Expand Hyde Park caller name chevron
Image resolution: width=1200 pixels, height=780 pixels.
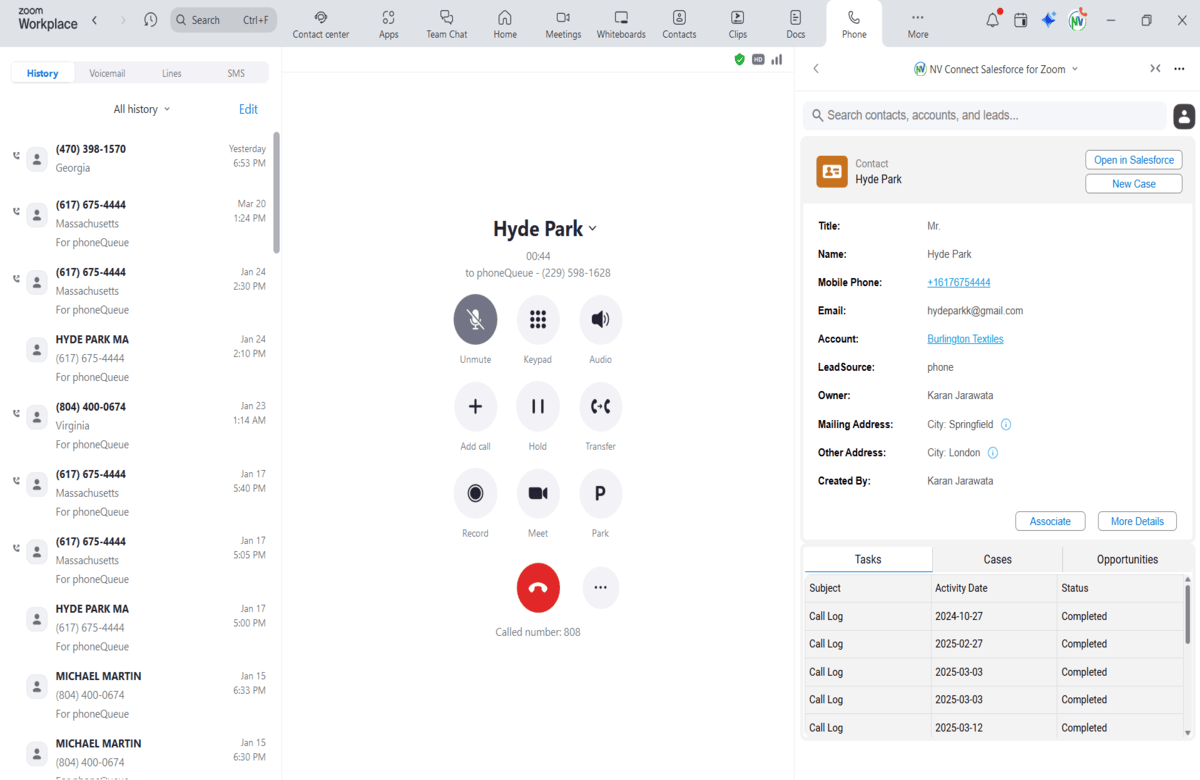click(593, 229)
